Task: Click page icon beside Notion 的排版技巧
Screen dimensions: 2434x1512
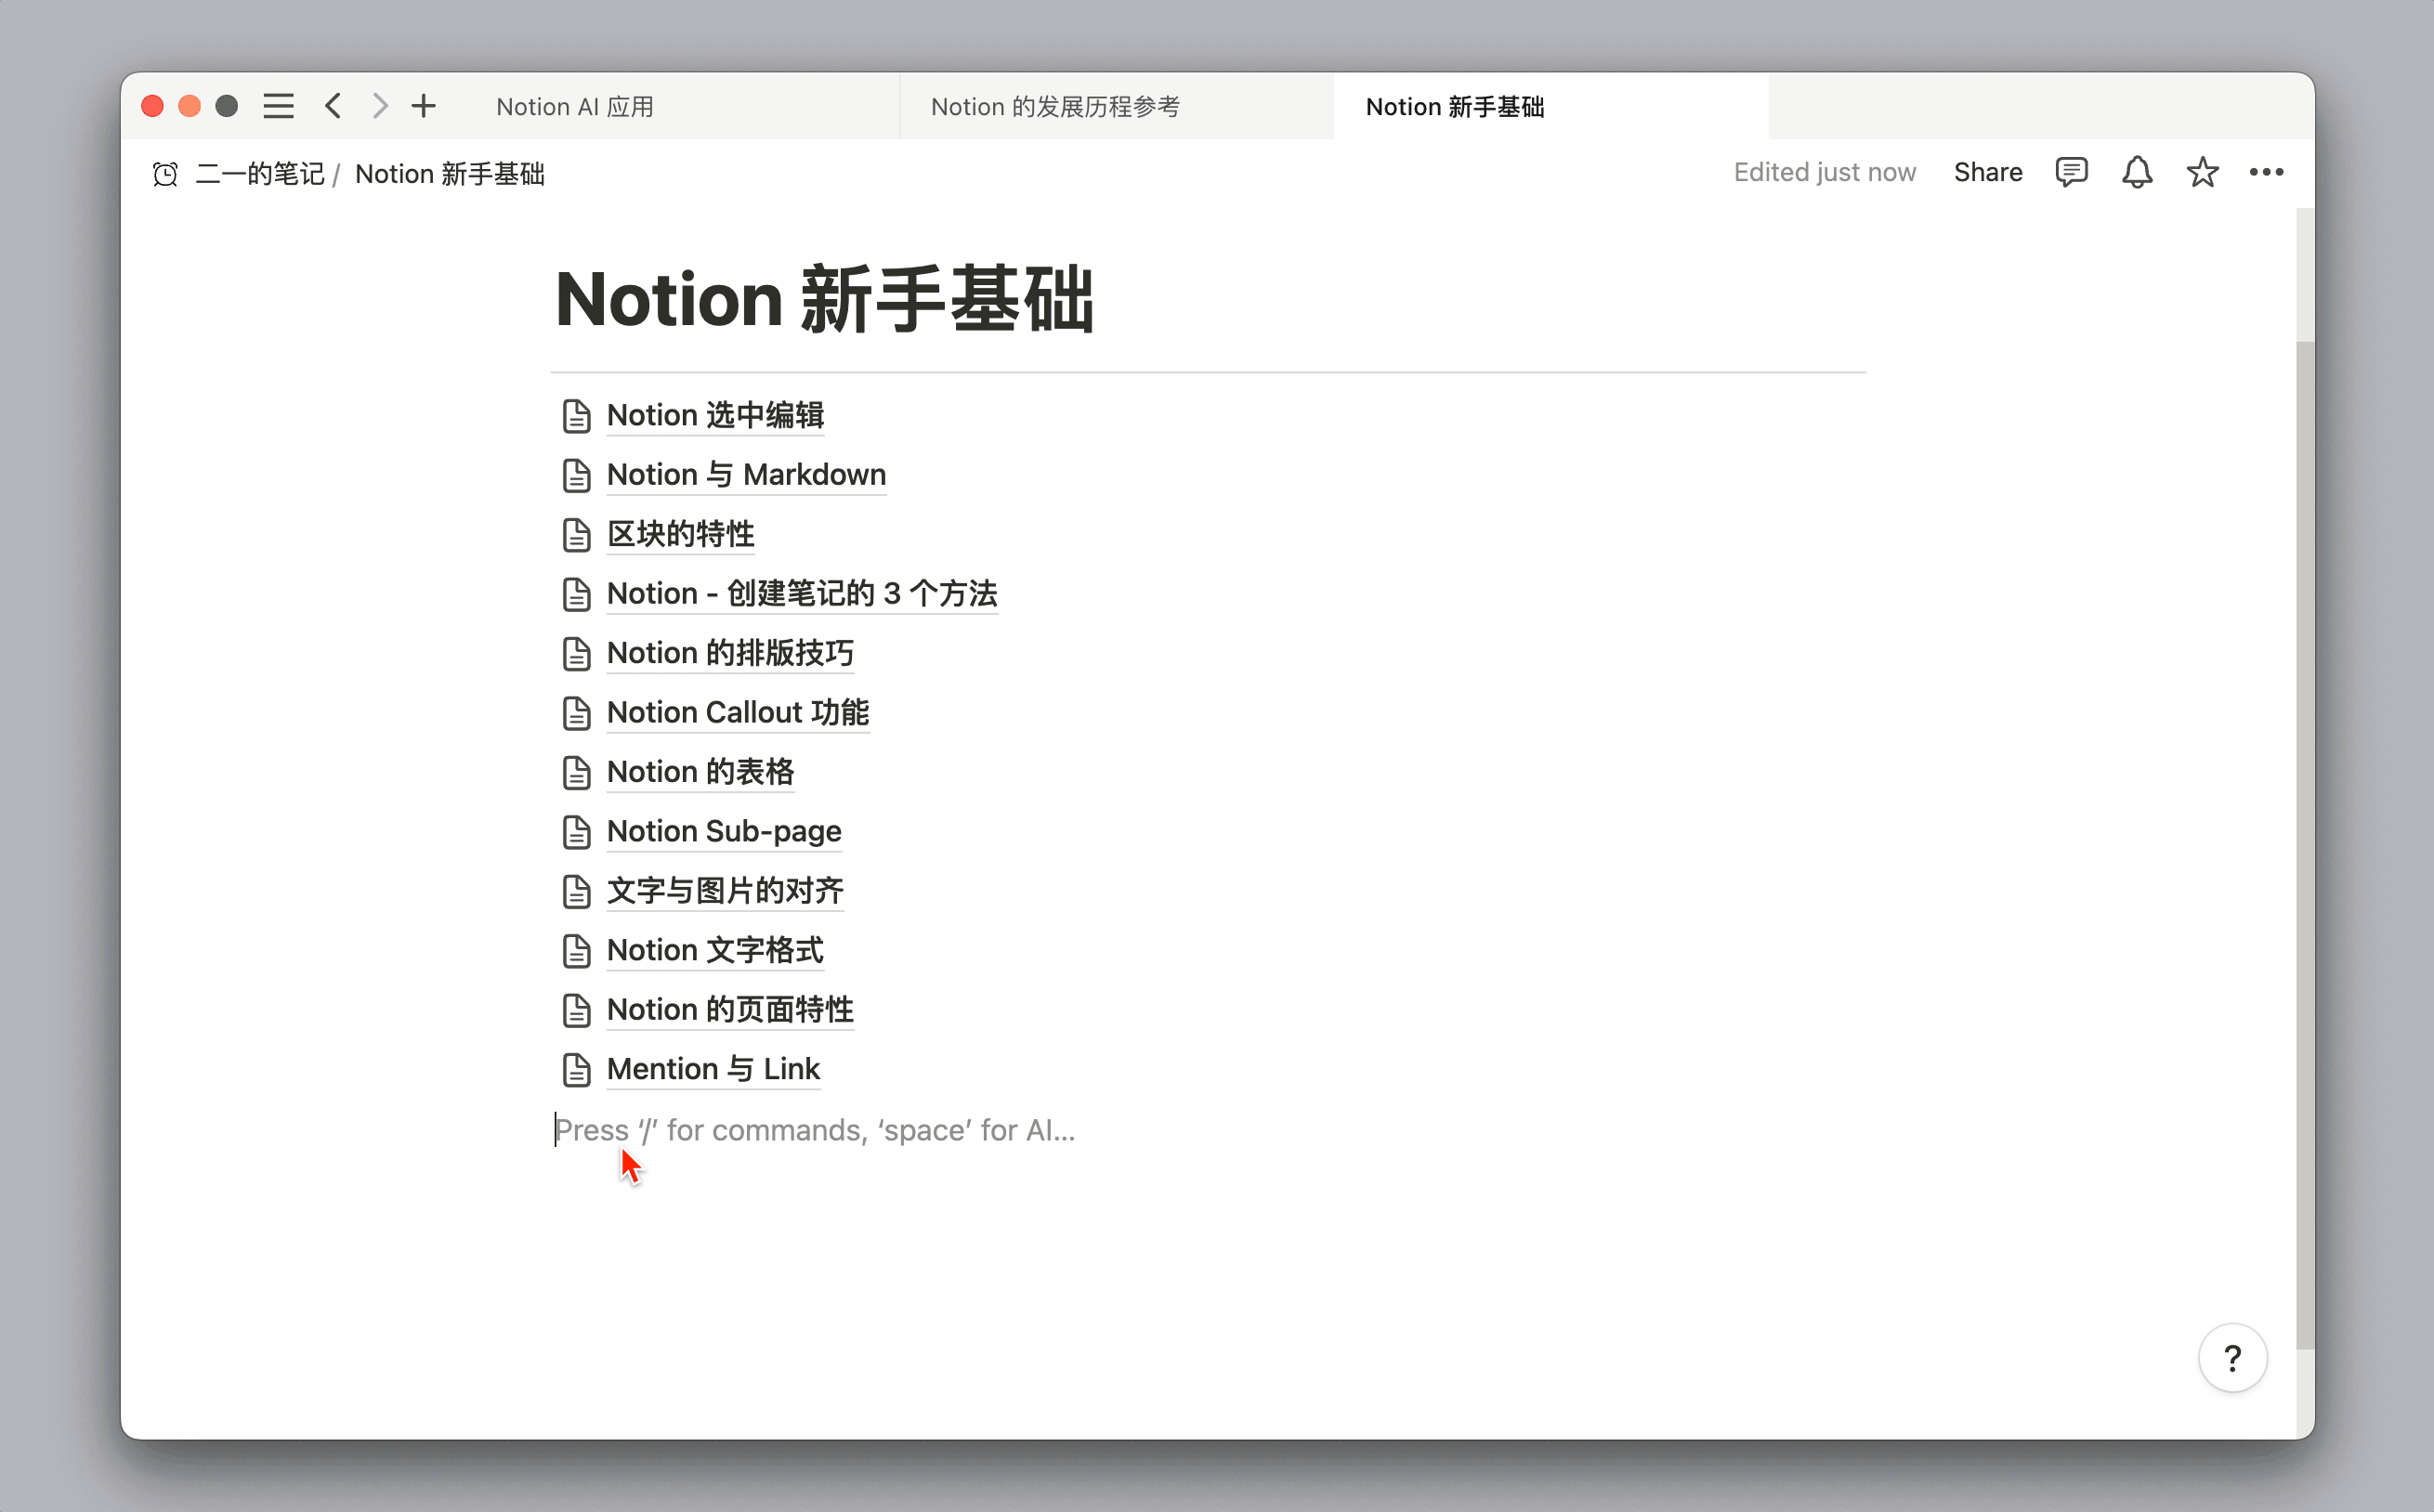Action: click(577, 654)
